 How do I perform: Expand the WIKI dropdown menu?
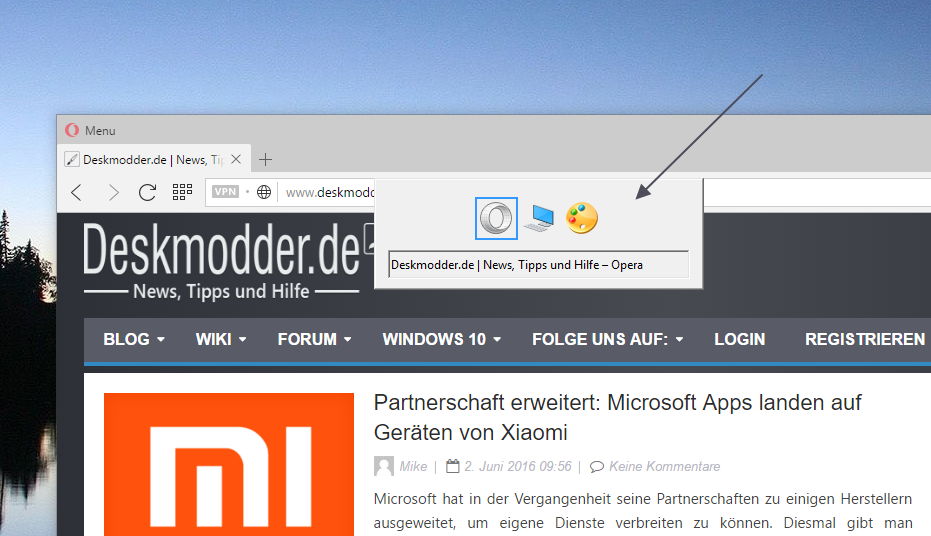[x=220, y=339]
